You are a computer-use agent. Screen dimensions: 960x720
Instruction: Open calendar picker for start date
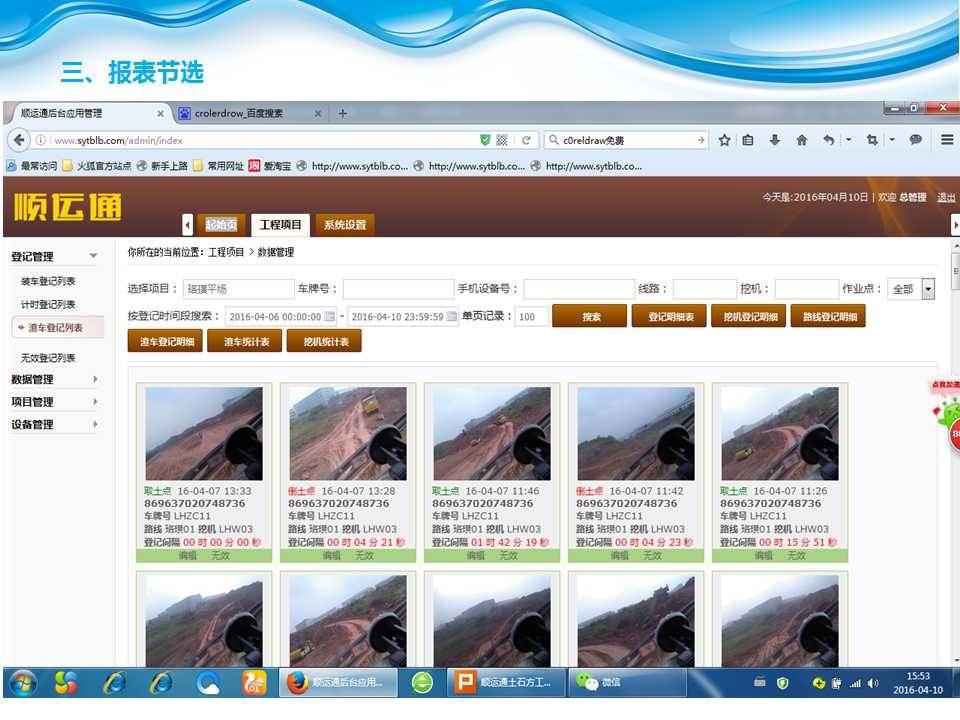pyautogui.click(x=329, y=317)
